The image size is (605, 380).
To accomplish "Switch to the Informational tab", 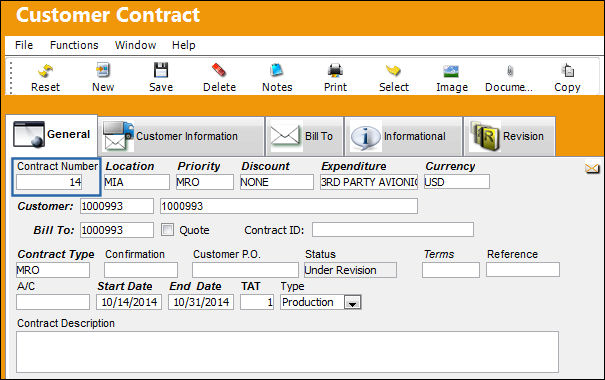I will (x=403, y=136).
